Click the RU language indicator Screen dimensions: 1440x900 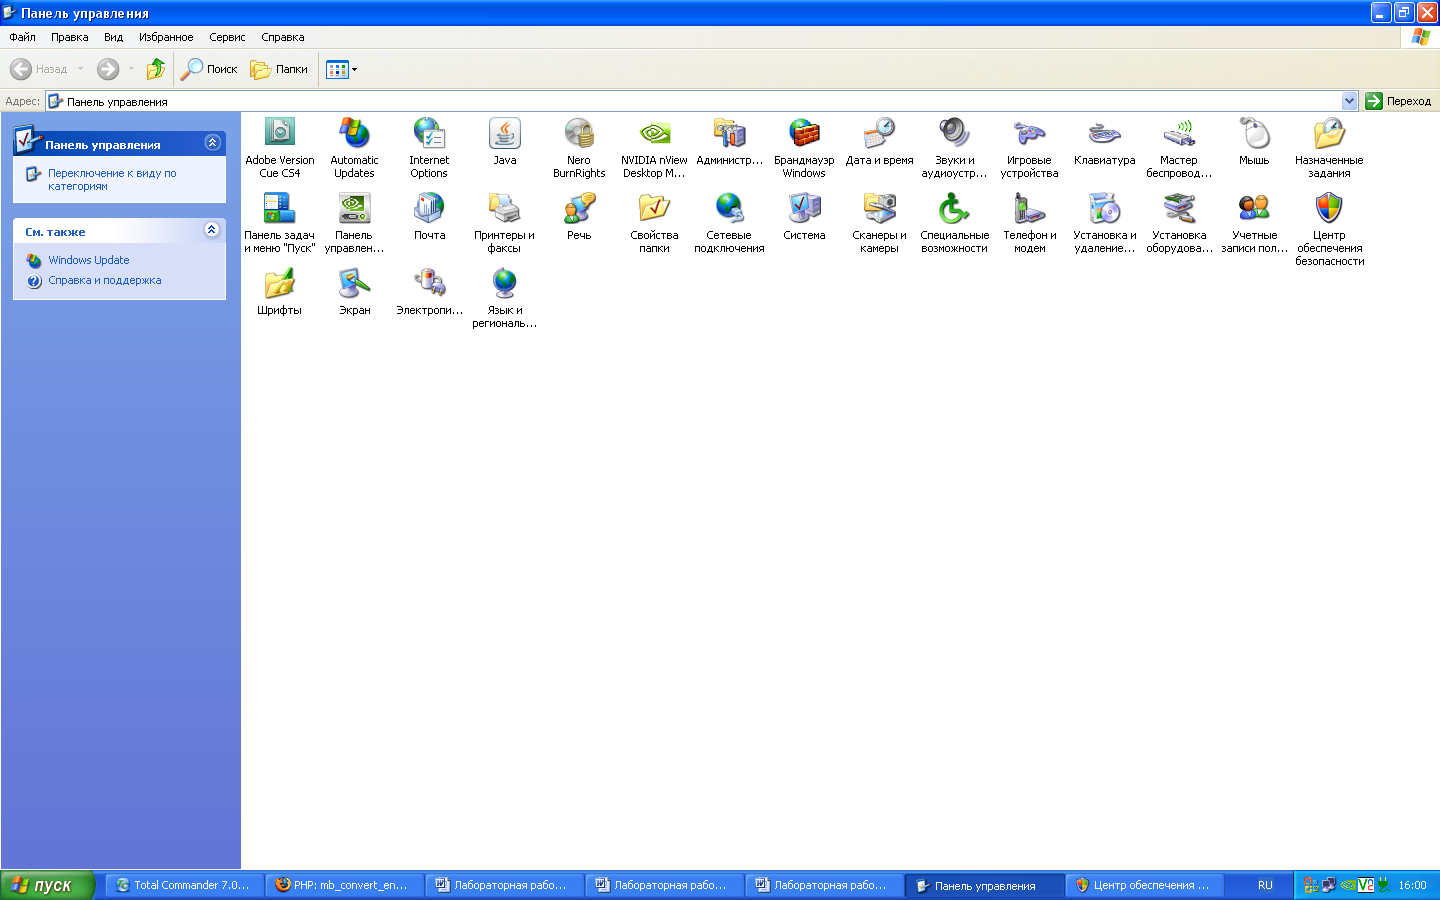(x=1265, y=885)
